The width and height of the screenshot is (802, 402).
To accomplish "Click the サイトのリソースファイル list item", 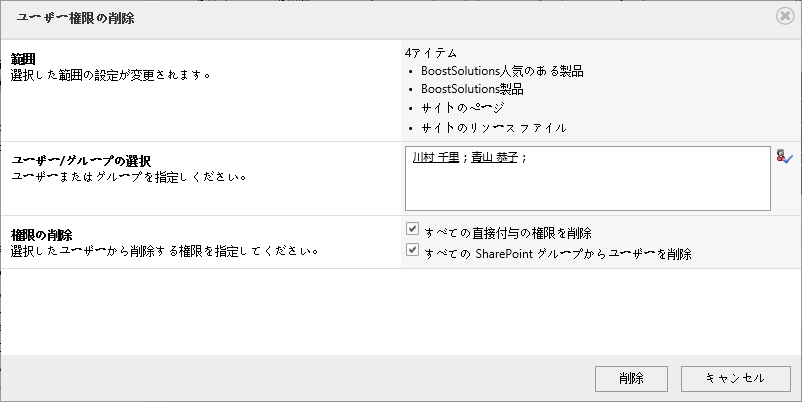I will tap(494, 128).
